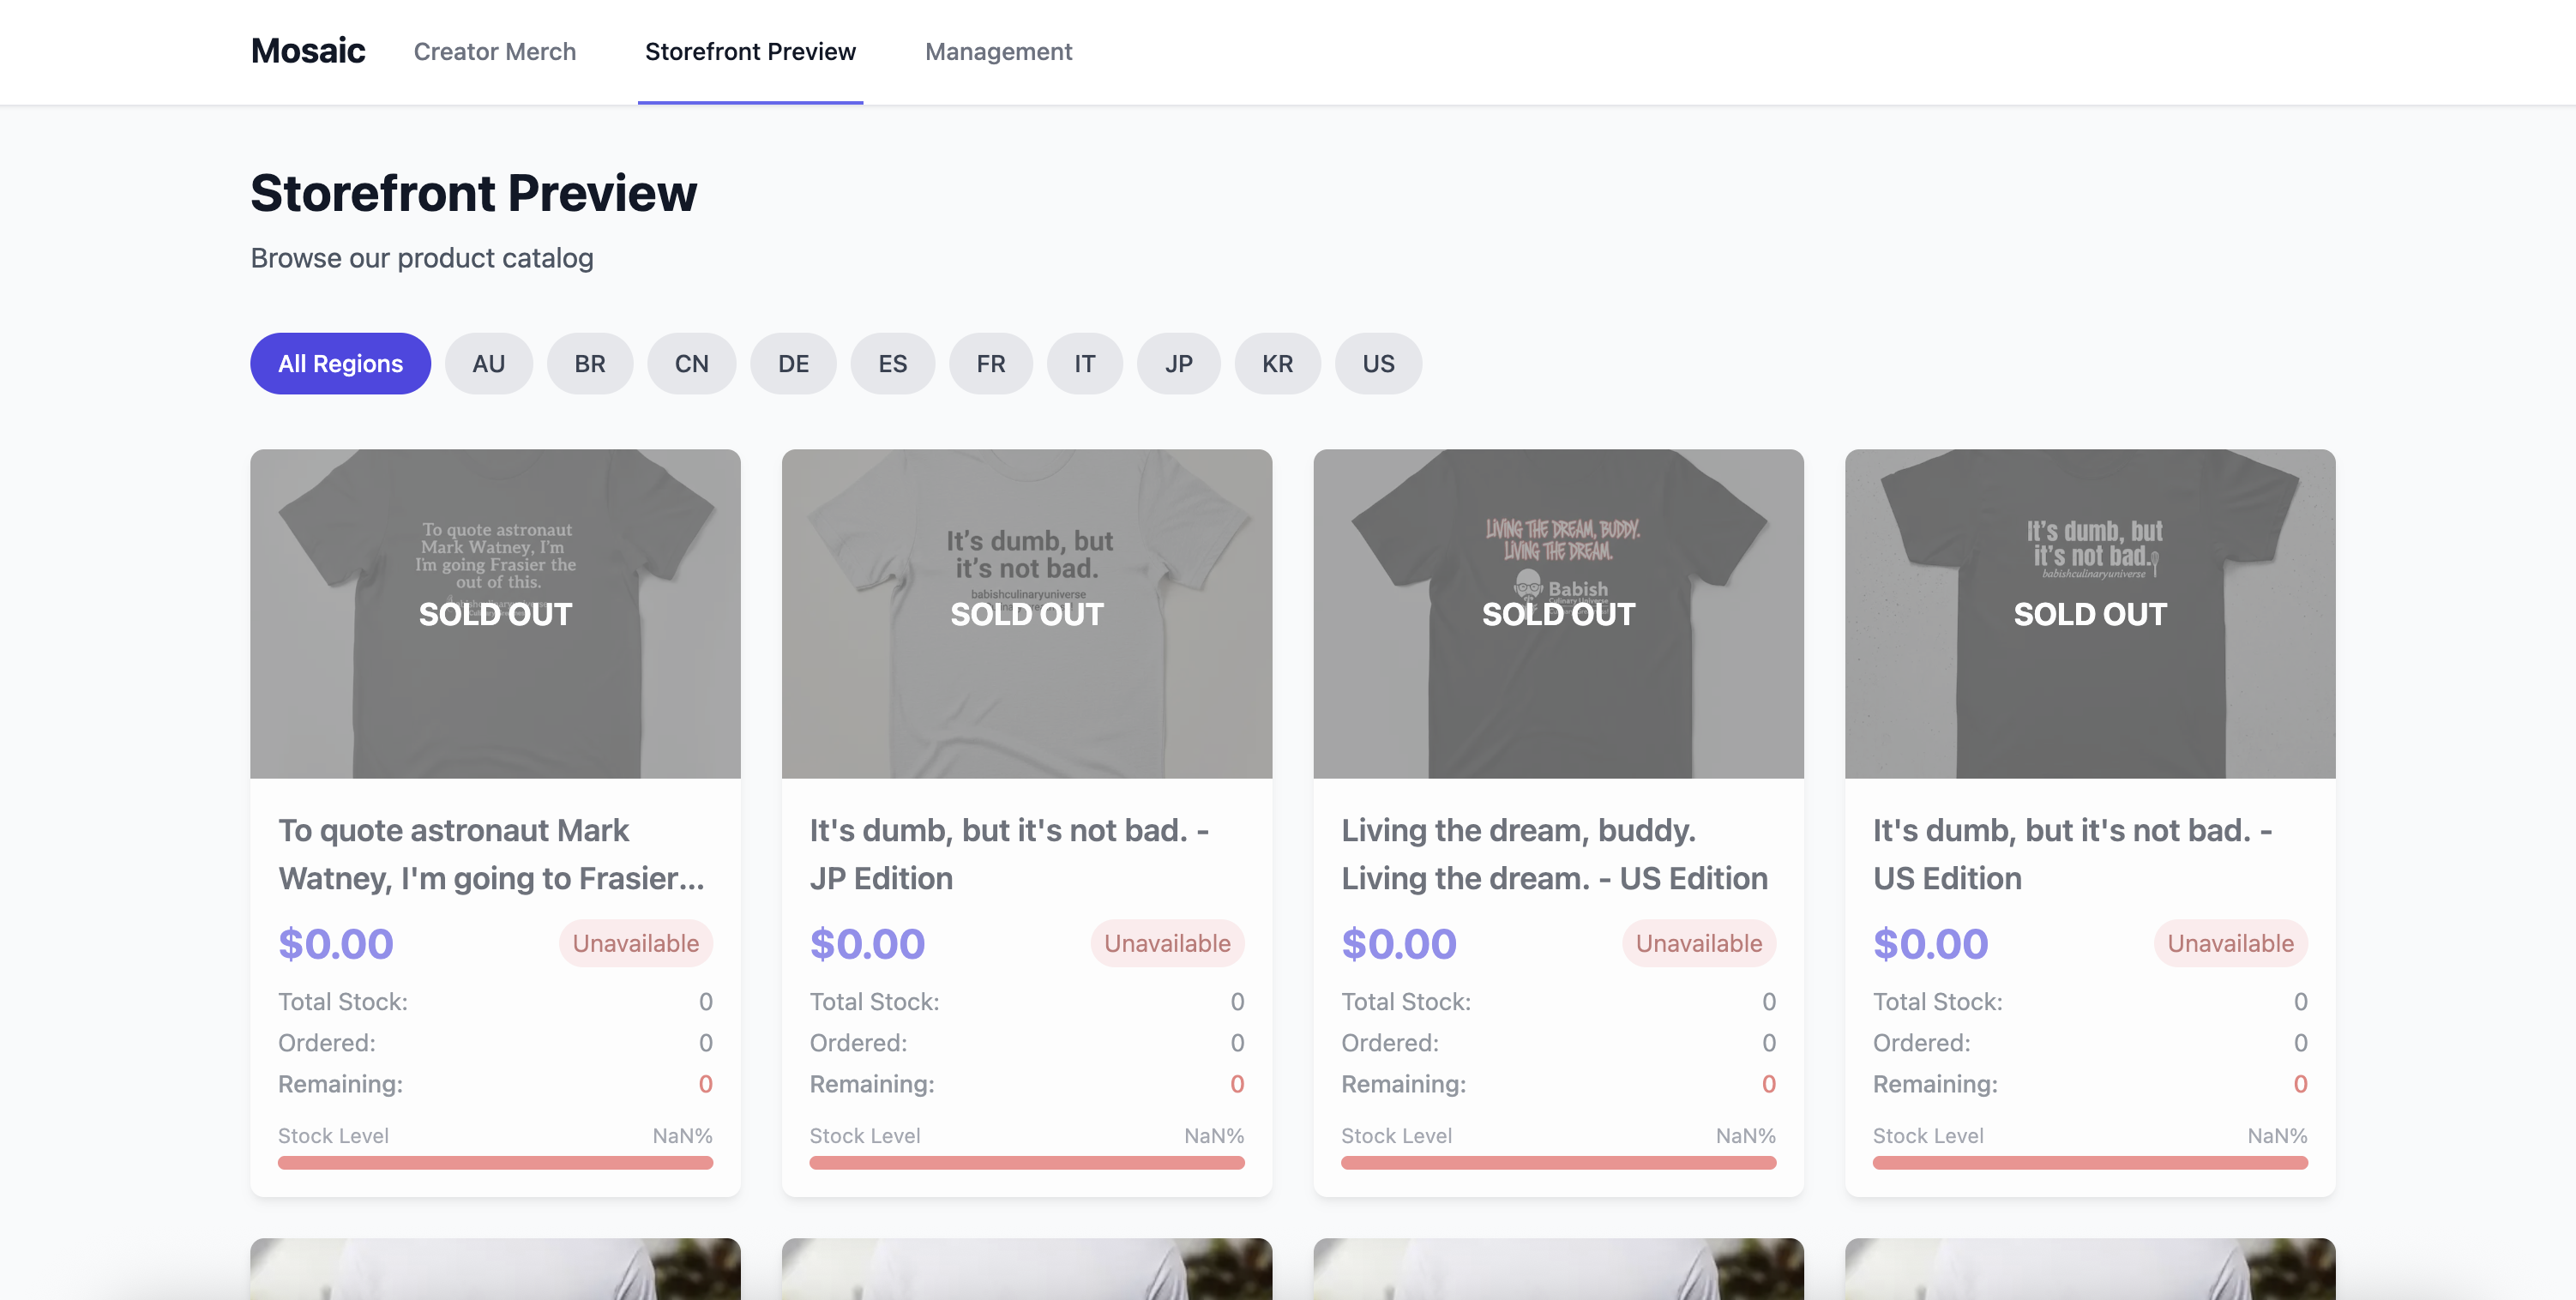Filter products by BR region

pyautogui.click(x=589, y=363)
